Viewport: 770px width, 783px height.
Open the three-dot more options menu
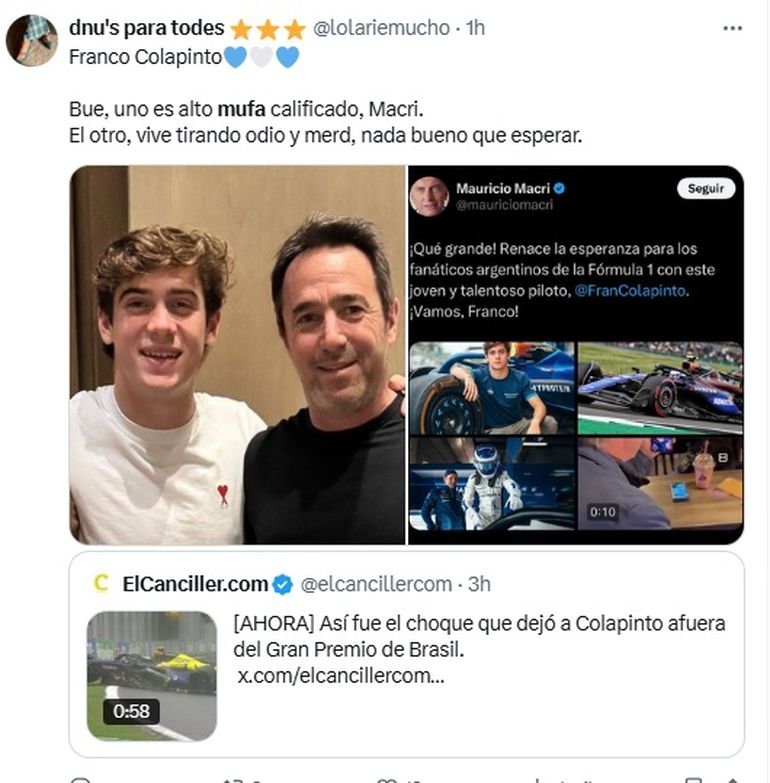pyautogui.click(x=732, y=28)
